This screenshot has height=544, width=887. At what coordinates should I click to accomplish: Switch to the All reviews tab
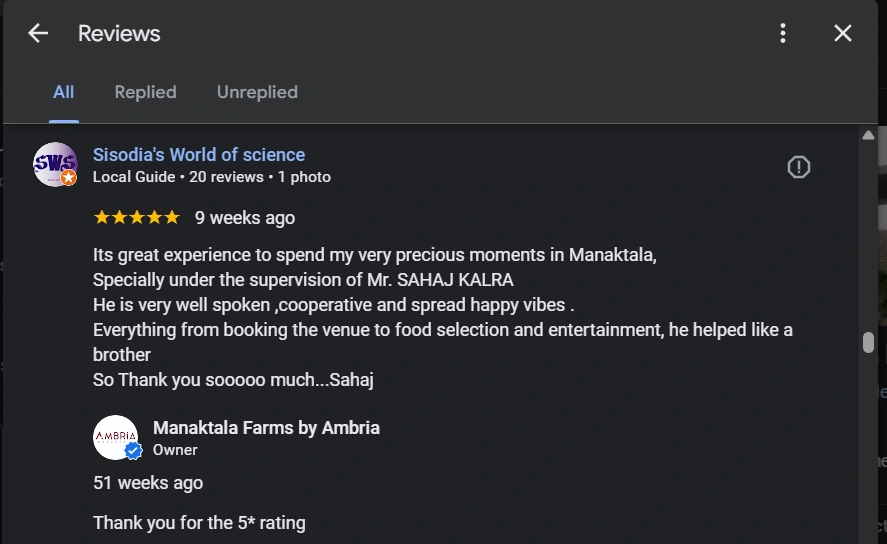(64, 92)
